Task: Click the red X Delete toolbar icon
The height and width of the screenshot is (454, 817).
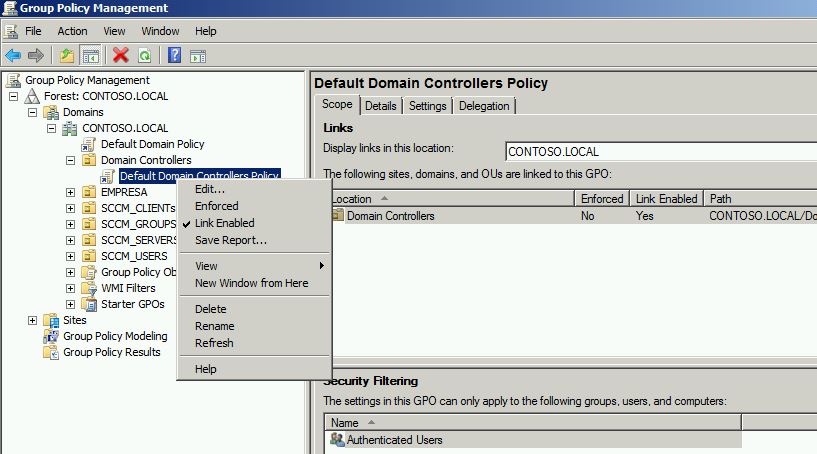Action: tap(121, 56)
